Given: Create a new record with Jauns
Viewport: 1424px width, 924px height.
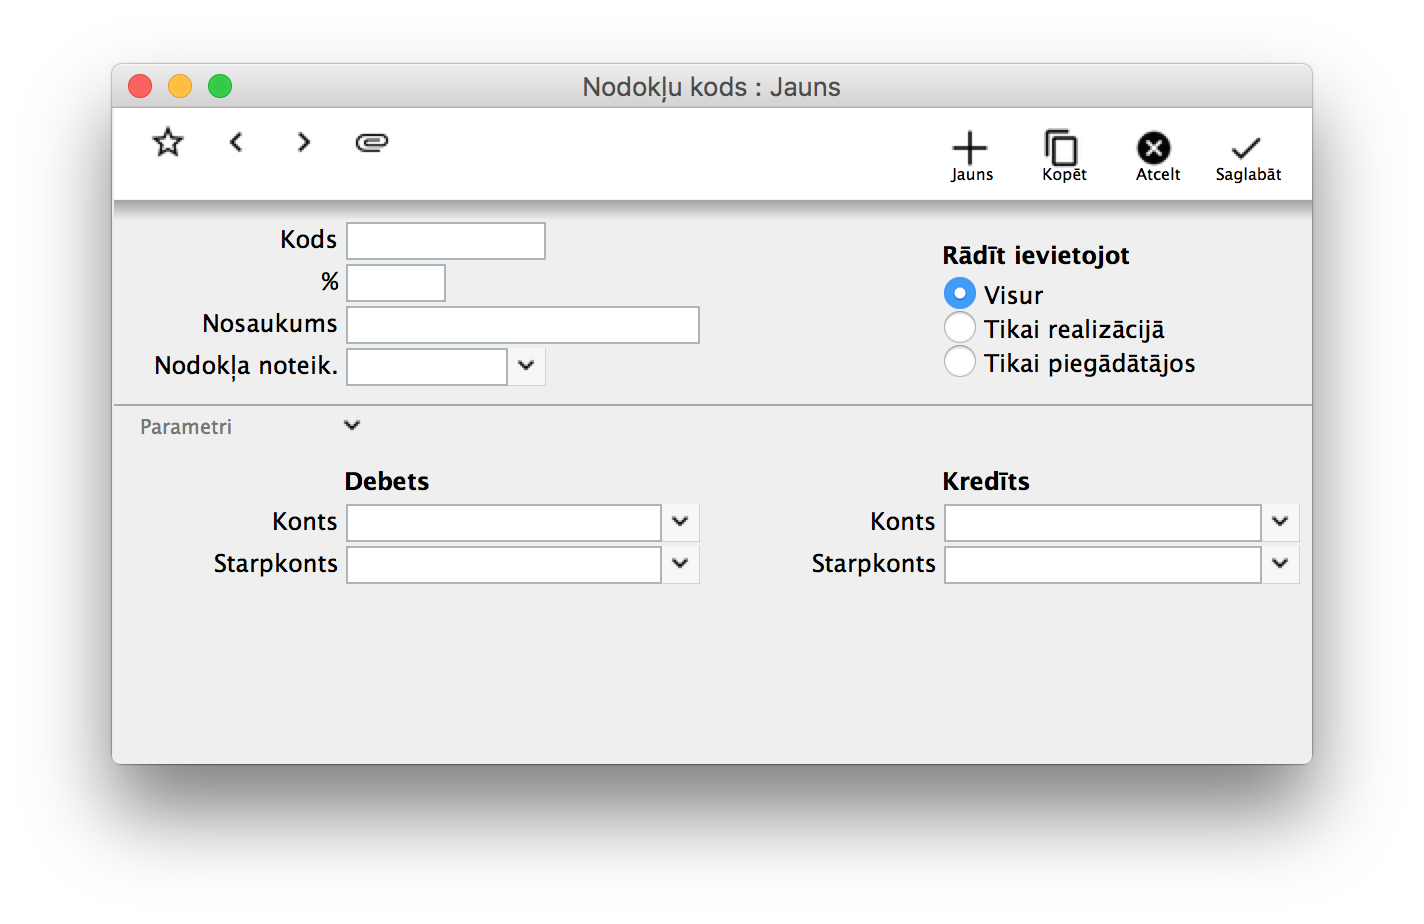Looking at the screenshot, I should 970,157.
